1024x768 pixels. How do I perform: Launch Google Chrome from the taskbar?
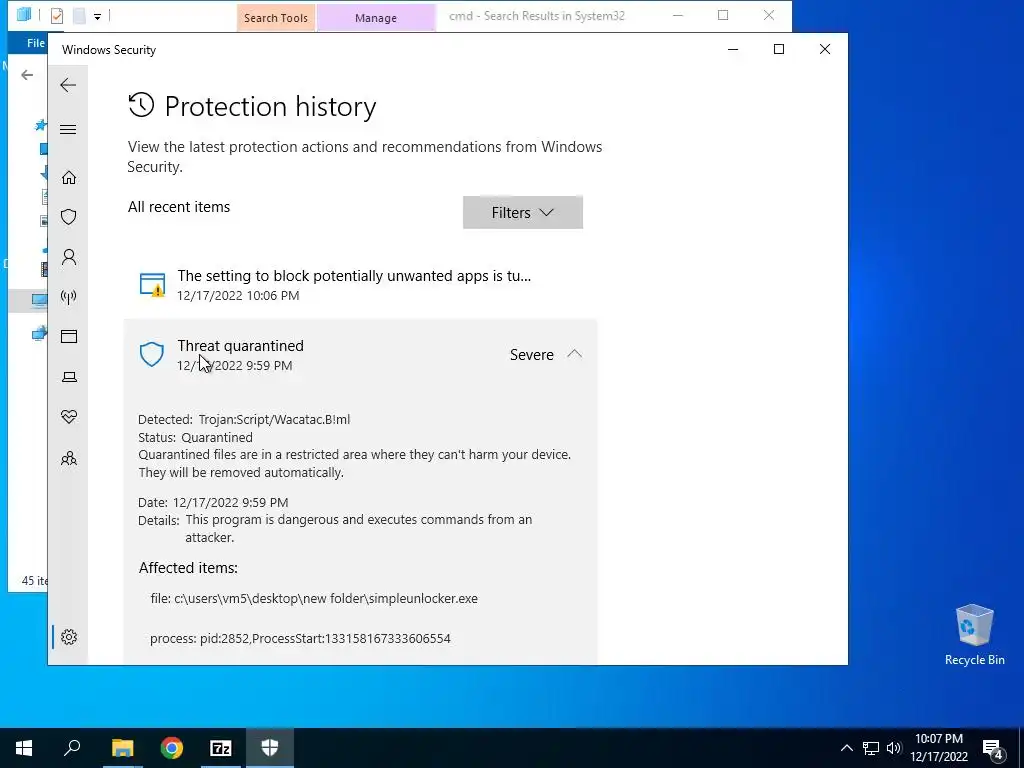tap(172, 748)
